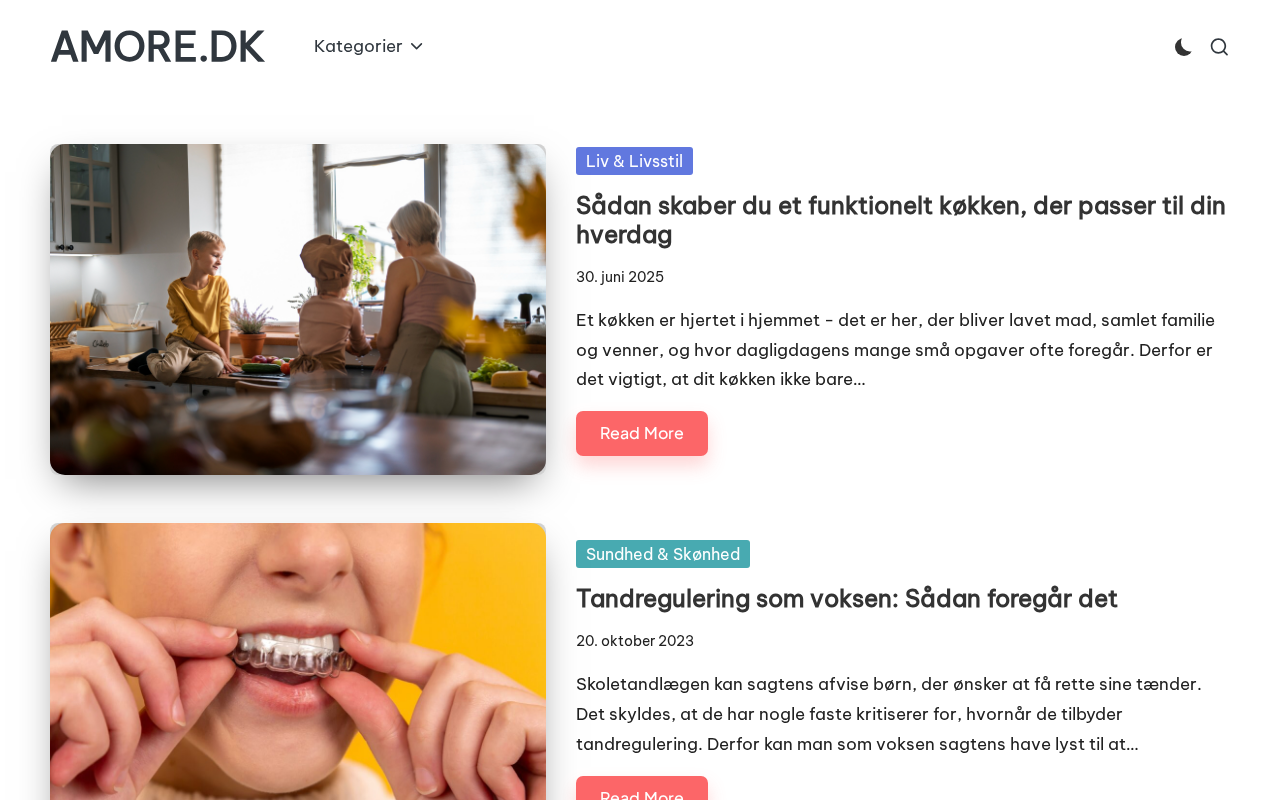
Task: Open the Kategorier menu
Action: 368,46
